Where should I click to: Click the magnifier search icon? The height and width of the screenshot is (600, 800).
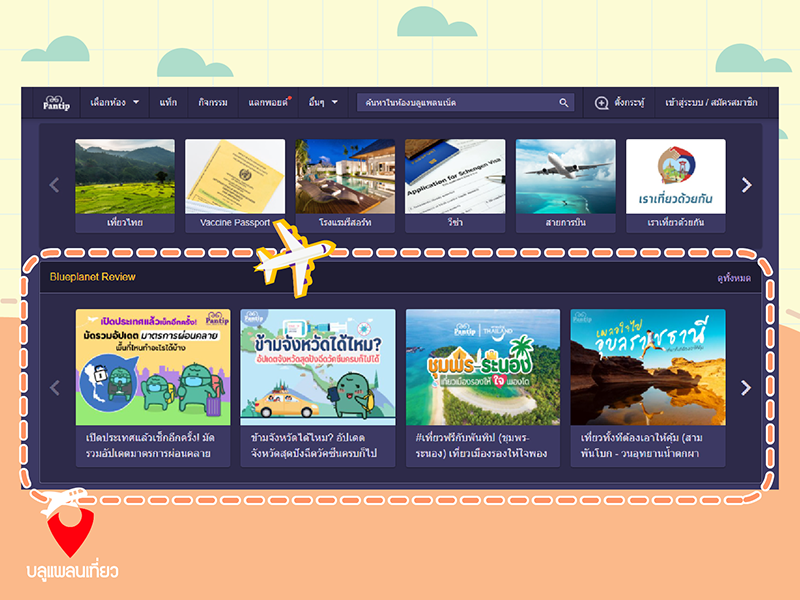coord(563,103)
